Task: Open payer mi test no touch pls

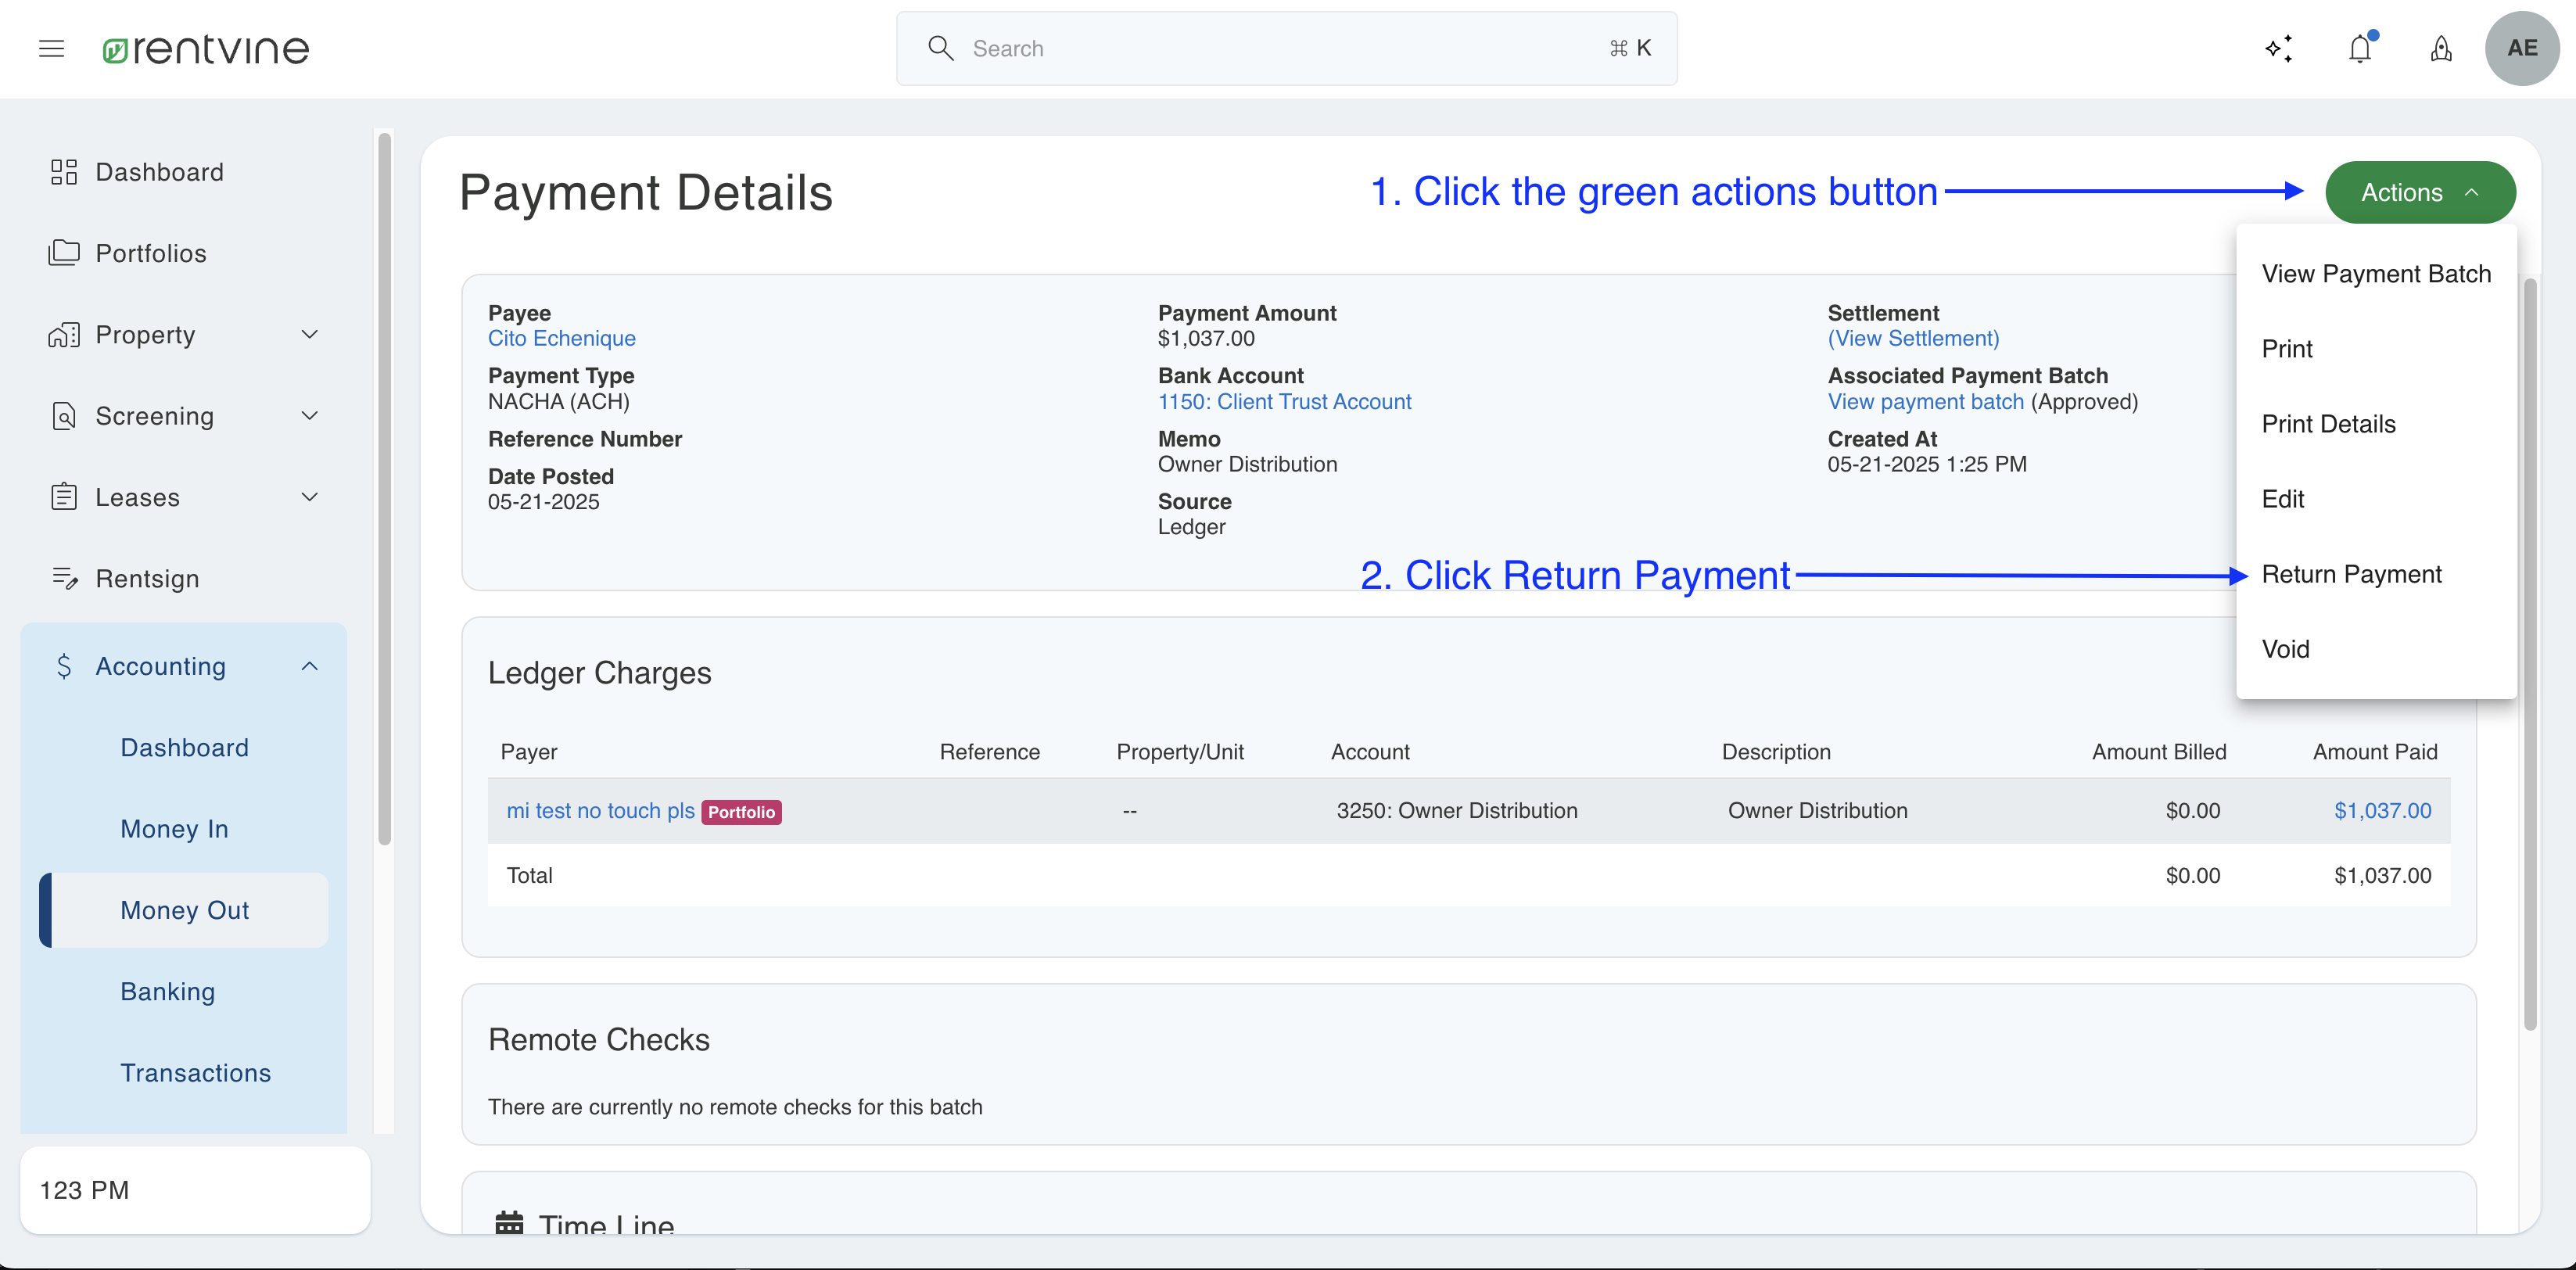Action: point(600,810)
